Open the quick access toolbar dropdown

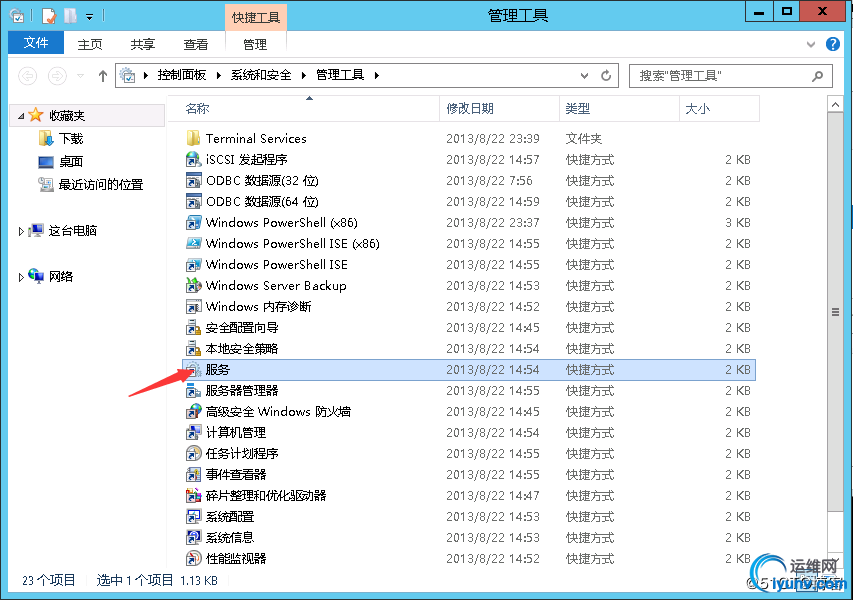pos(89,17)
